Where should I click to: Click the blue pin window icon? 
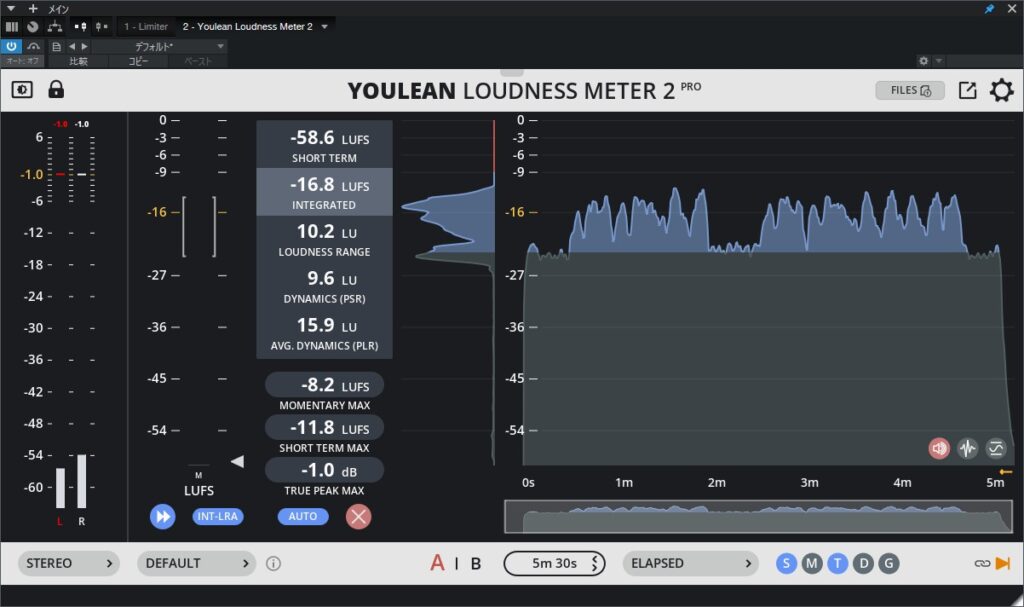(989, 8)
